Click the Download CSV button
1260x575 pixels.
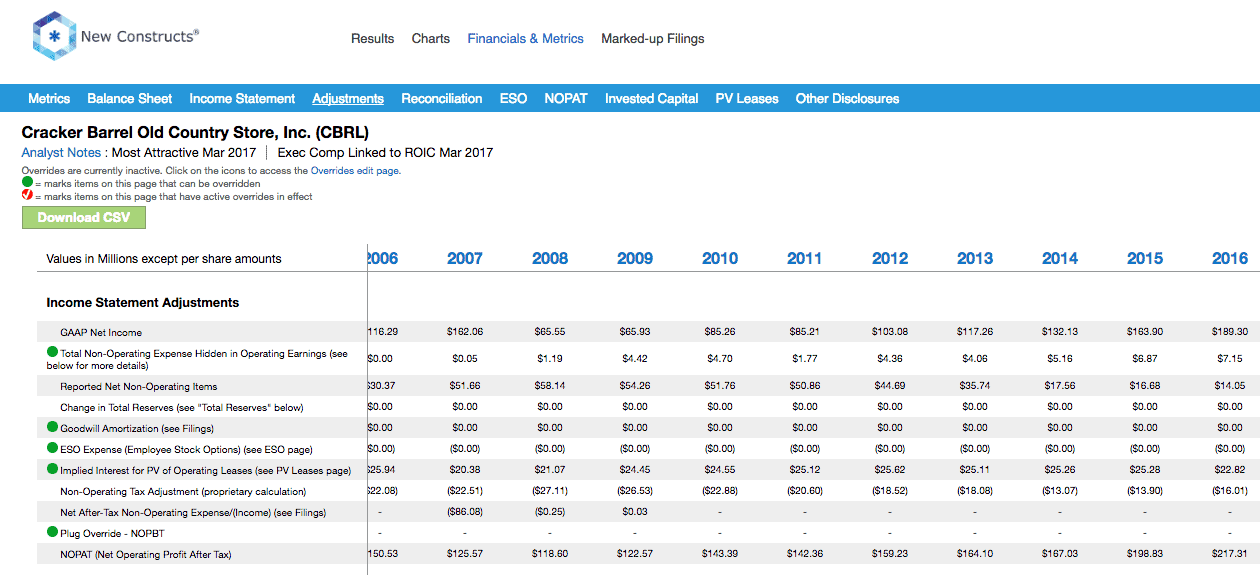tap(83, 217)
